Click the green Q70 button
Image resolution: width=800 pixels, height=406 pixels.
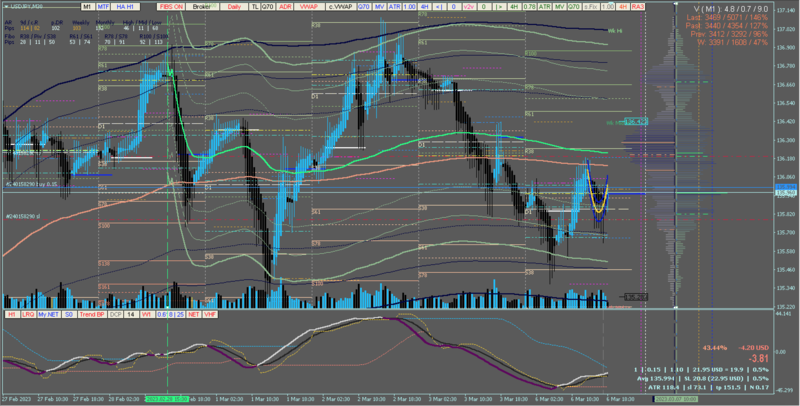pyautogui.click(x=574, y=7)
